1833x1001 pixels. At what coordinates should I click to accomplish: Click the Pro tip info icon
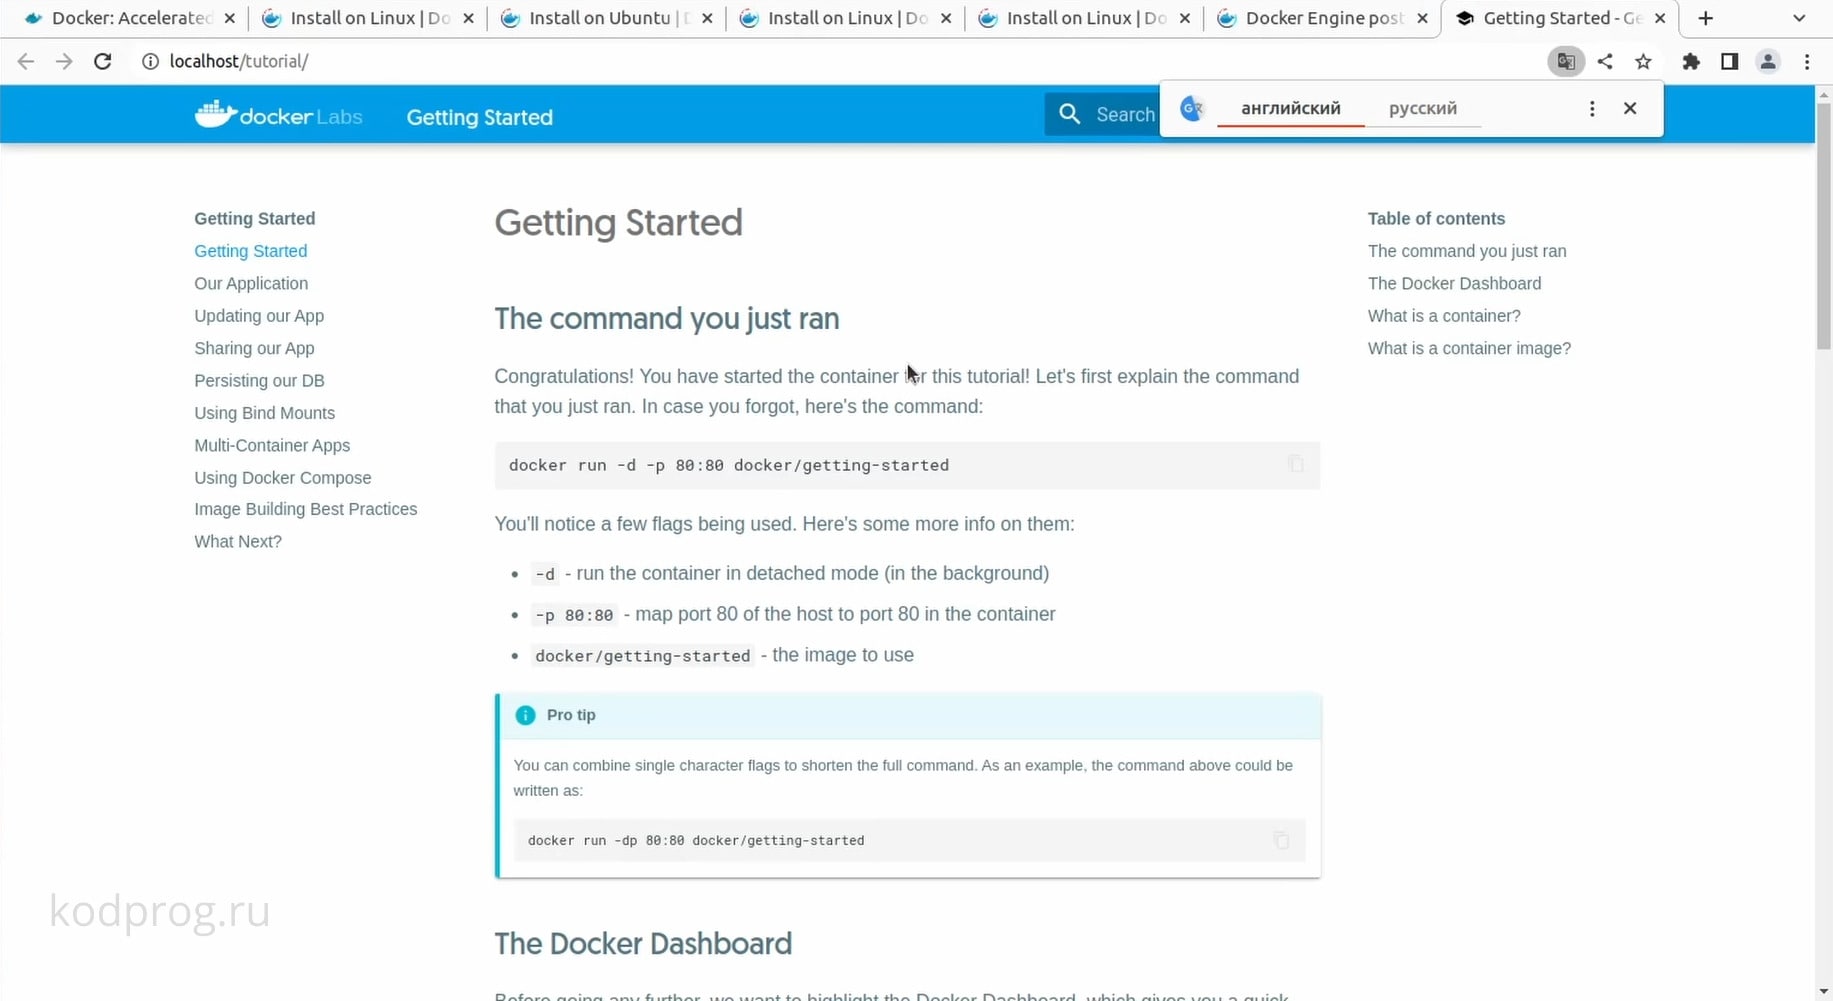click(x=525, y=715)
